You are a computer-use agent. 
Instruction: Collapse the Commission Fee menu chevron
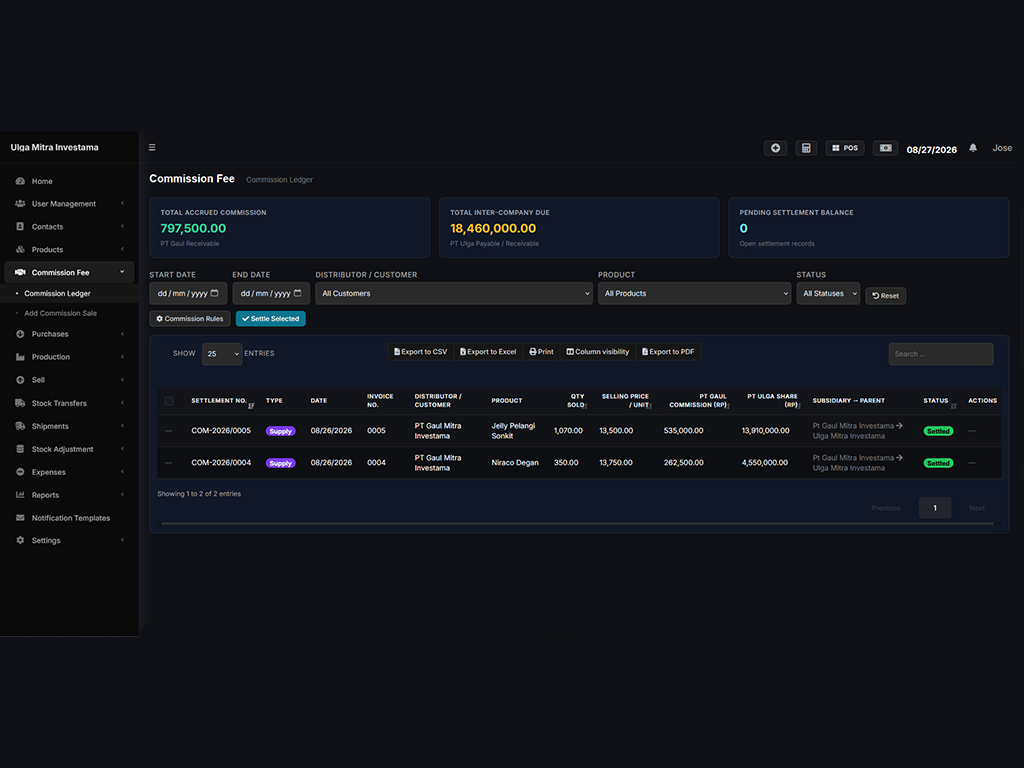click(x=122, y=272)
